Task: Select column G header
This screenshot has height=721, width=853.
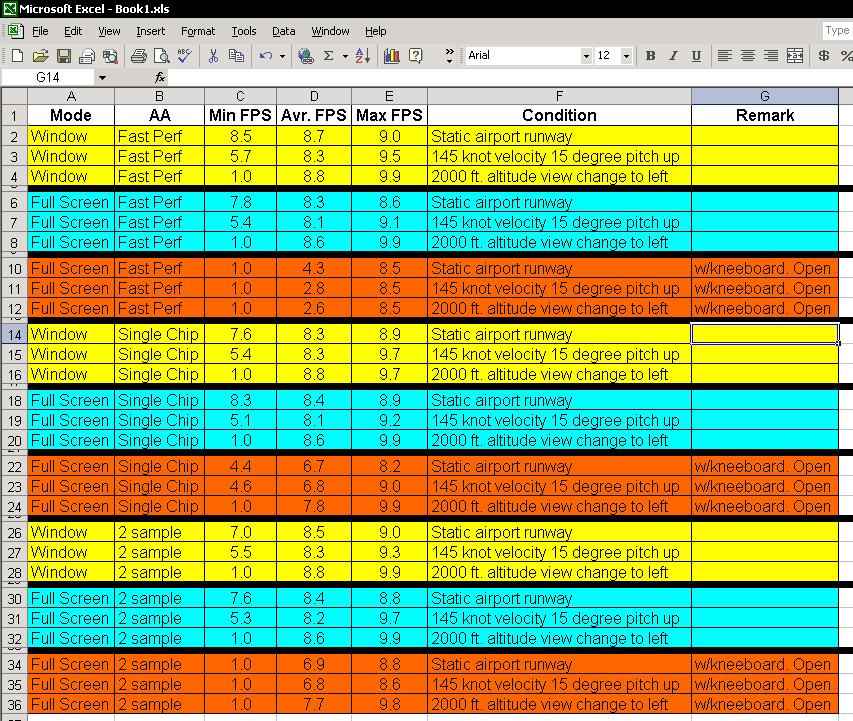Action: pos(764,96)
